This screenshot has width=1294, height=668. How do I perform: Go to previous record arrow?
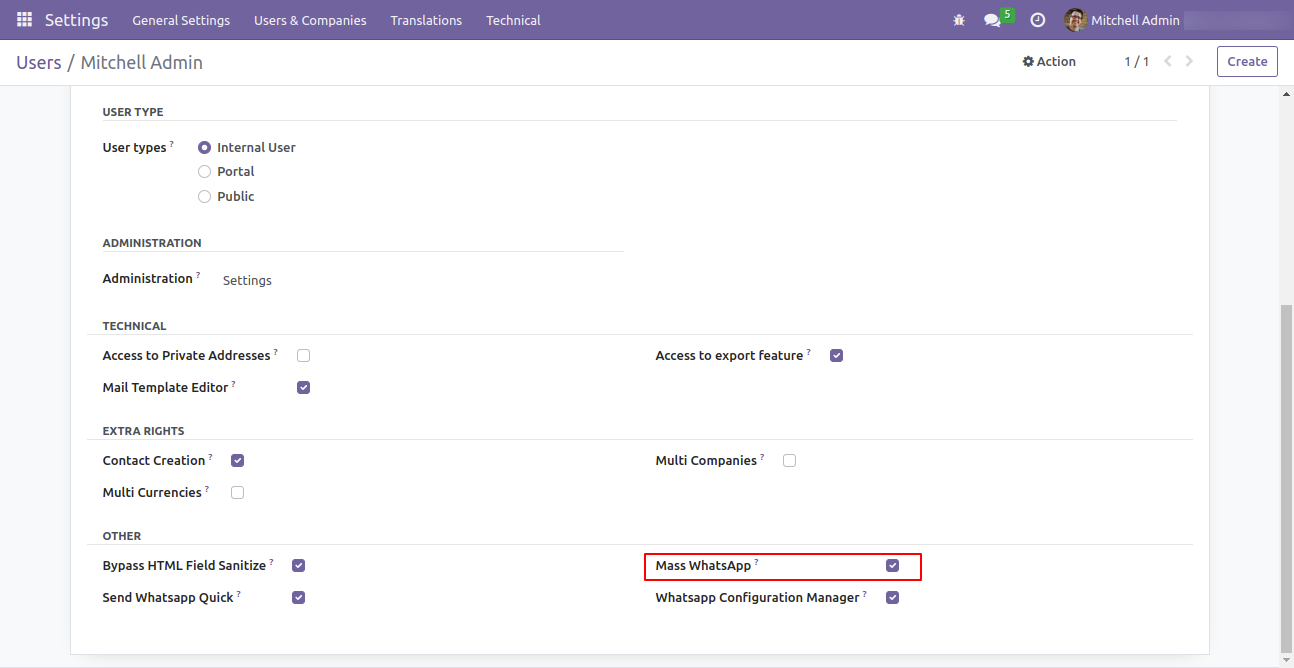click(1167, 62)
